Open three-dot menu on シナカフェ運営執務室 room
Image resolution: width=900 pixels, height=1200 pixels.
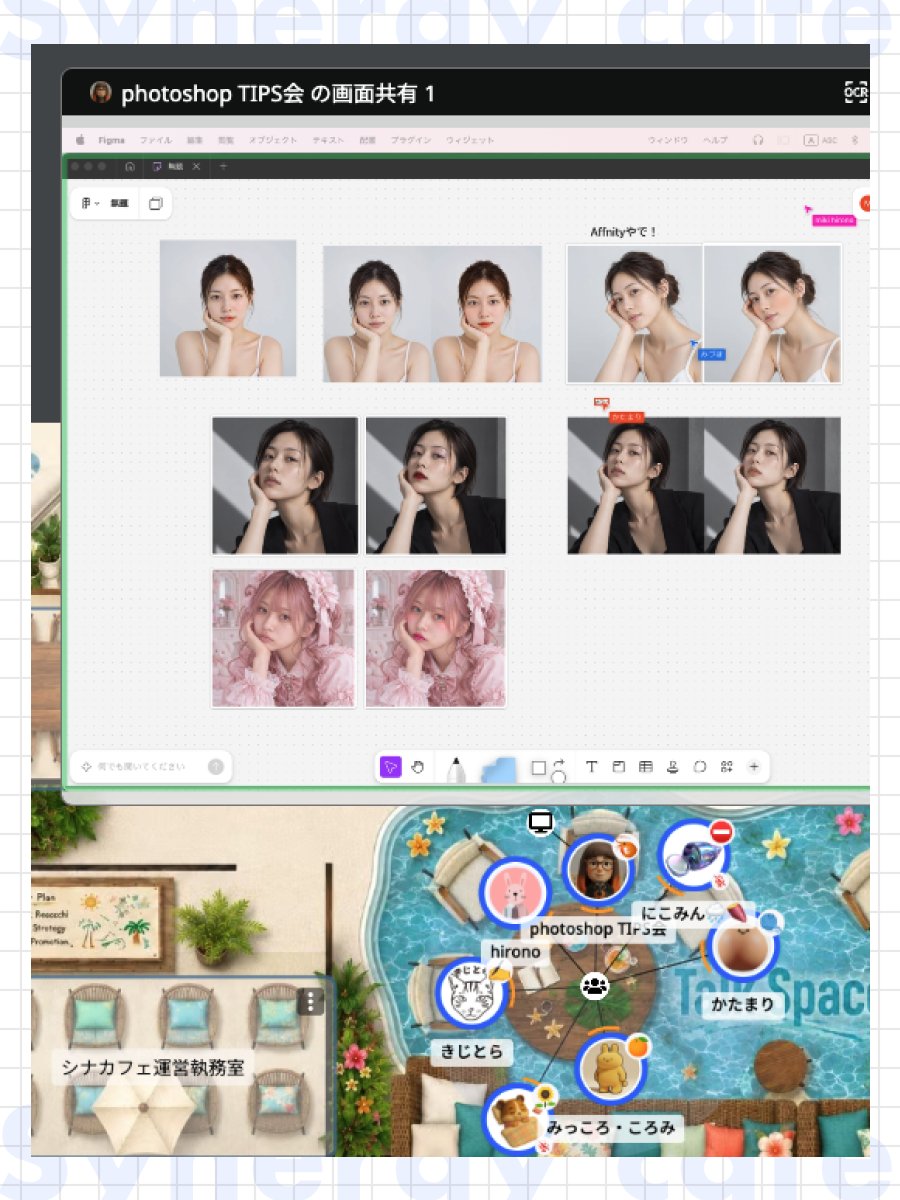tap(311, 1001)
